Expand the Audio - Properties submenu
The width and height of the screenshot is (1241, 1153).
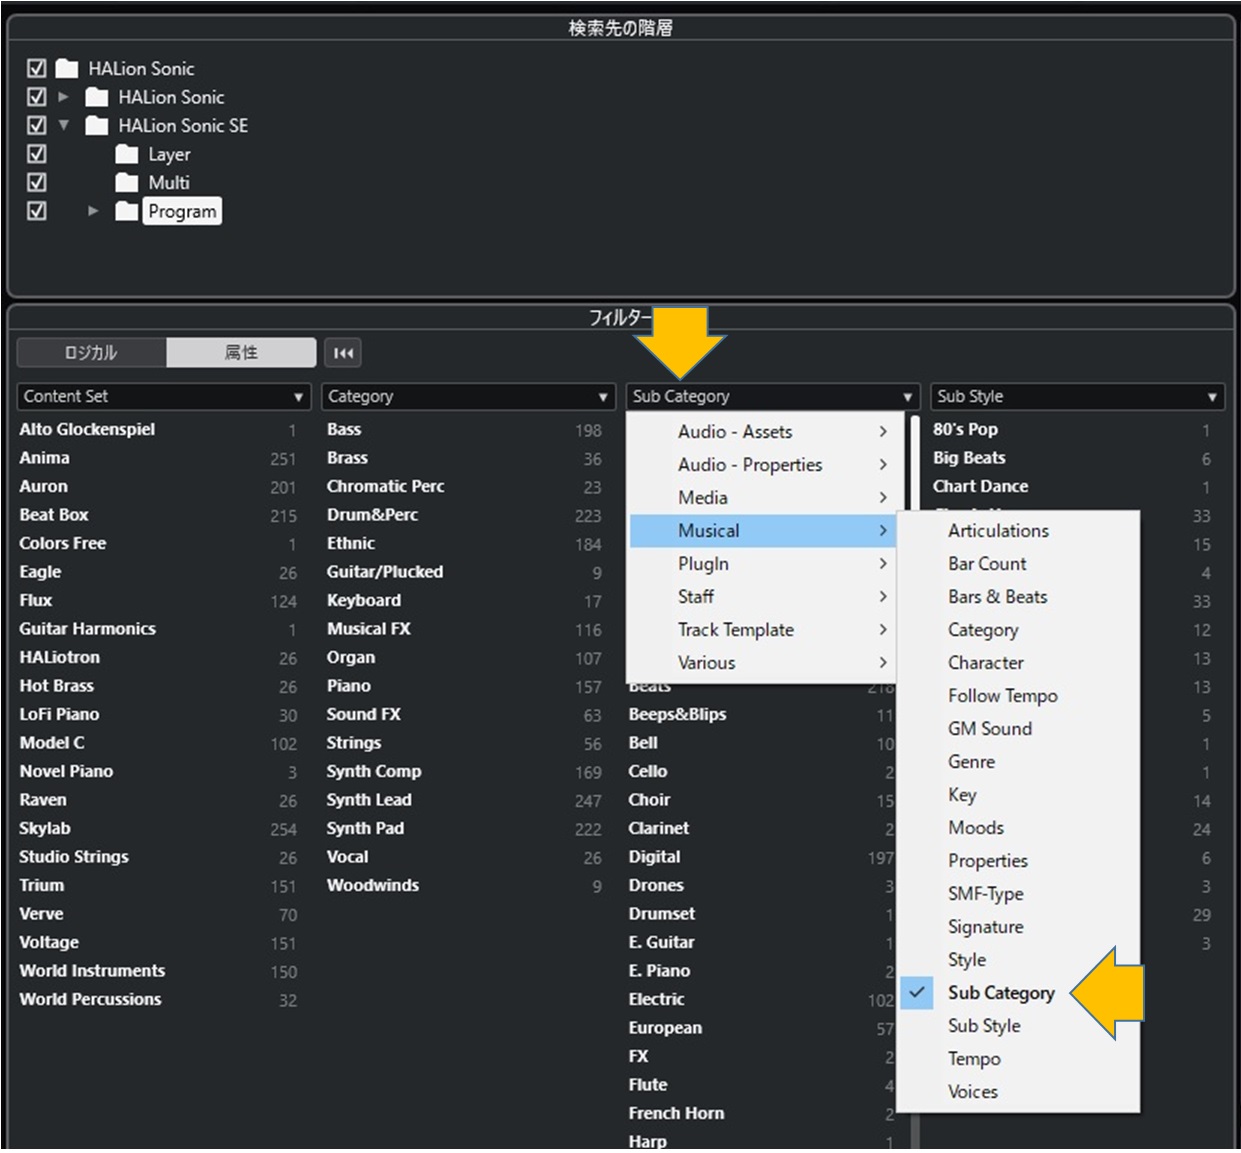[x=762, y=465]
